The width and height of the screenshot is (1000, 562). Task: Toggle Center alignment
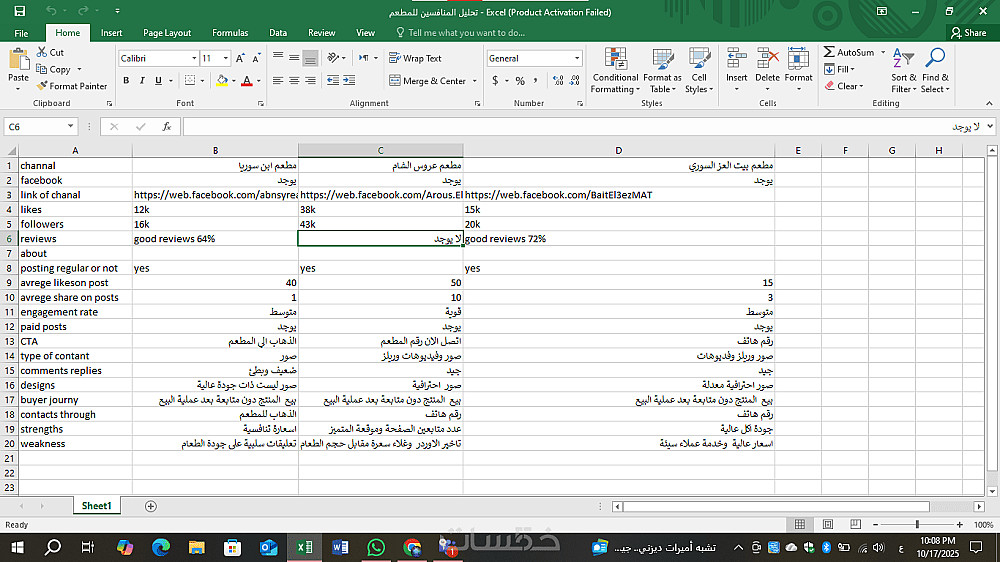tap(293, 80)
